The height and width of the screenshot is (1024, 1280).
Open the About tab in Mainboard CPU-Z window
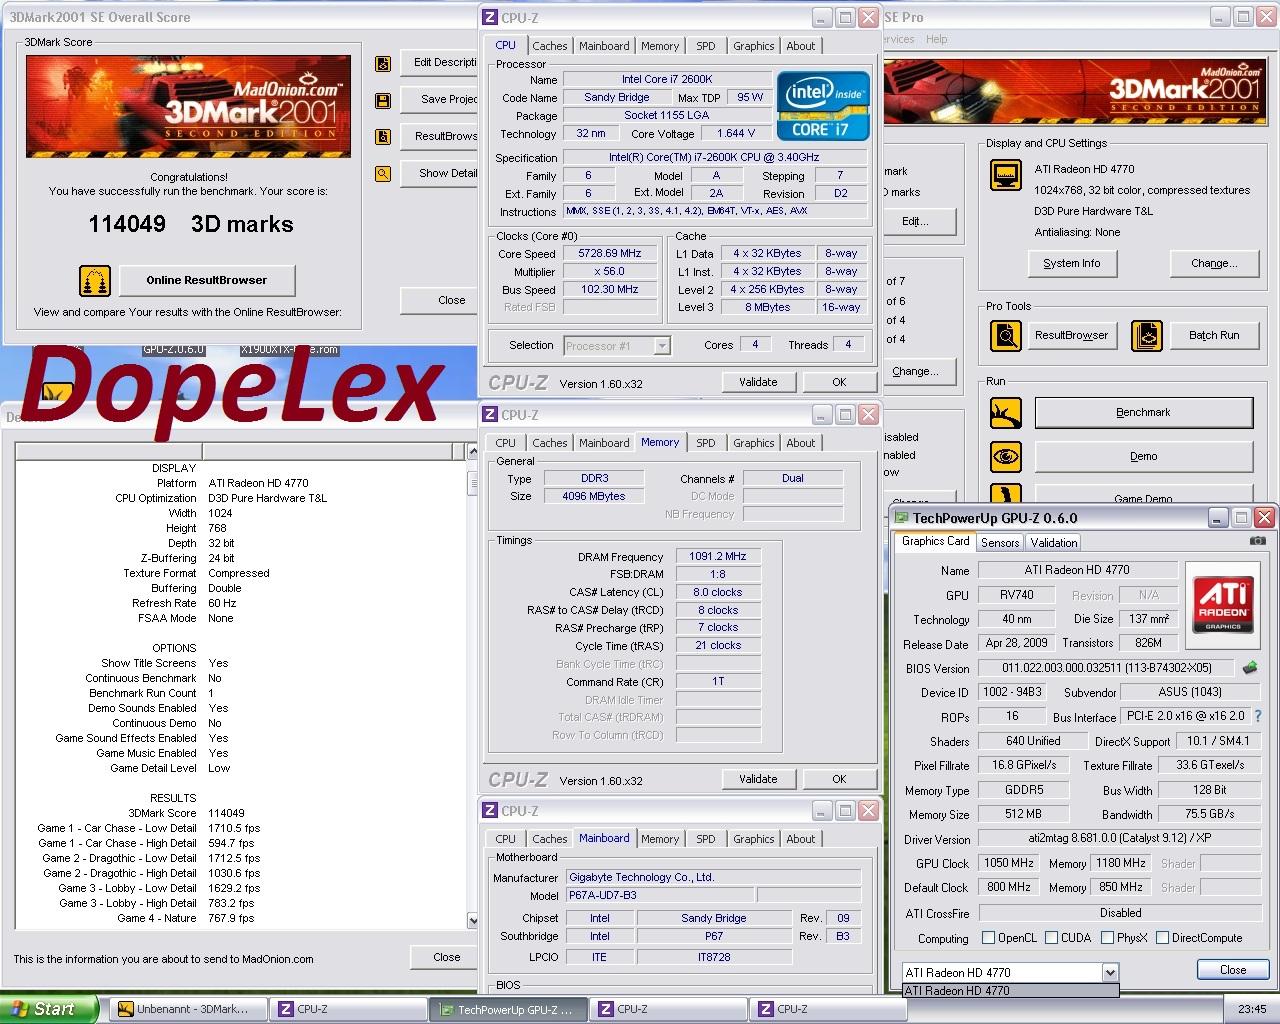(x=800, y=839)
